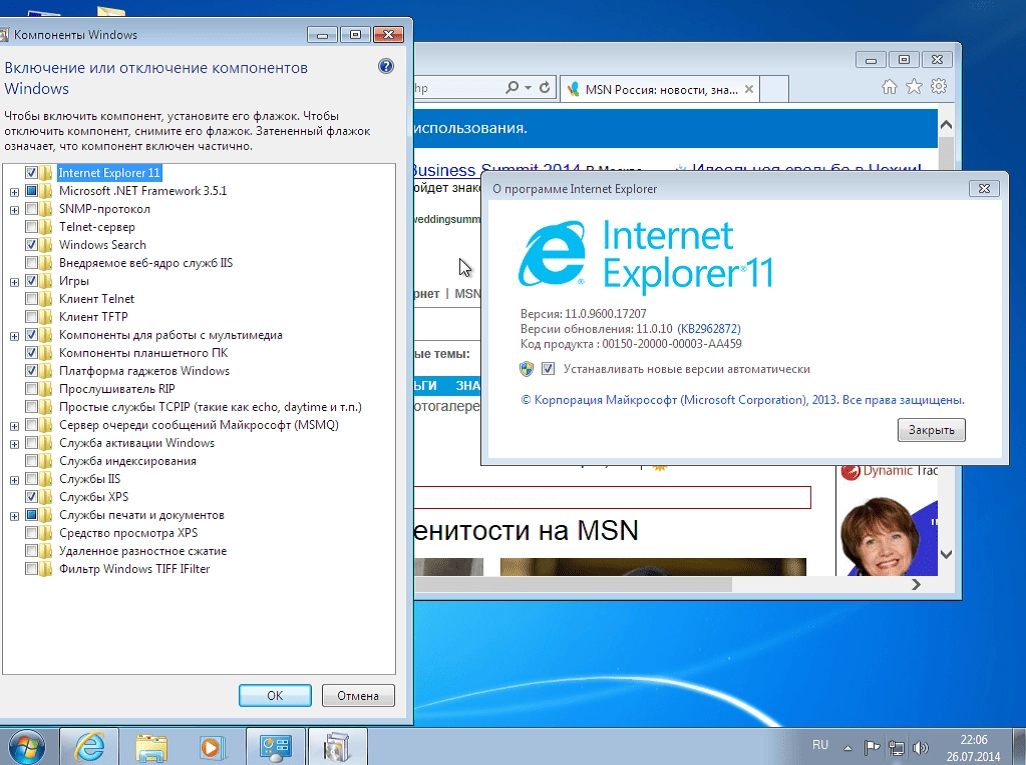Screen dimensions: 1026x765
Task: Expand Microsoft .NET Framework 3.5.1 node
Action: (x=14, y=192)
